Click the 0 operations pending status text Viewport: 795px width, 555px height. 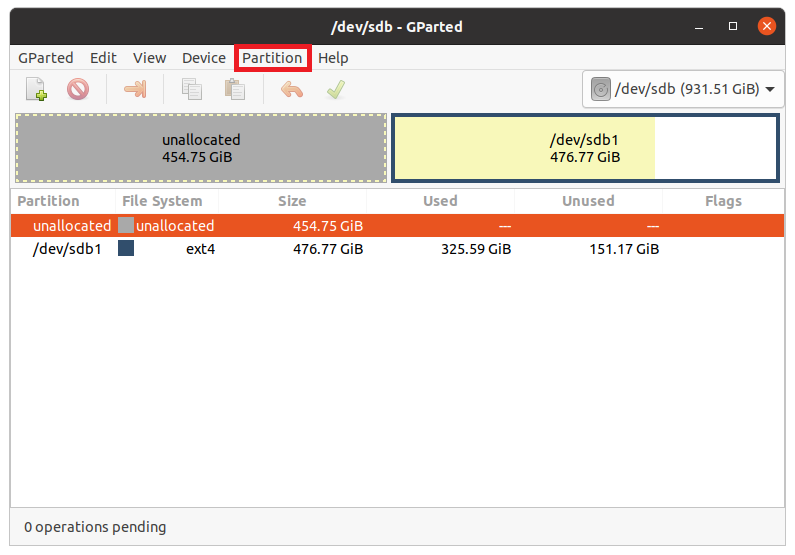pos(95,527)
